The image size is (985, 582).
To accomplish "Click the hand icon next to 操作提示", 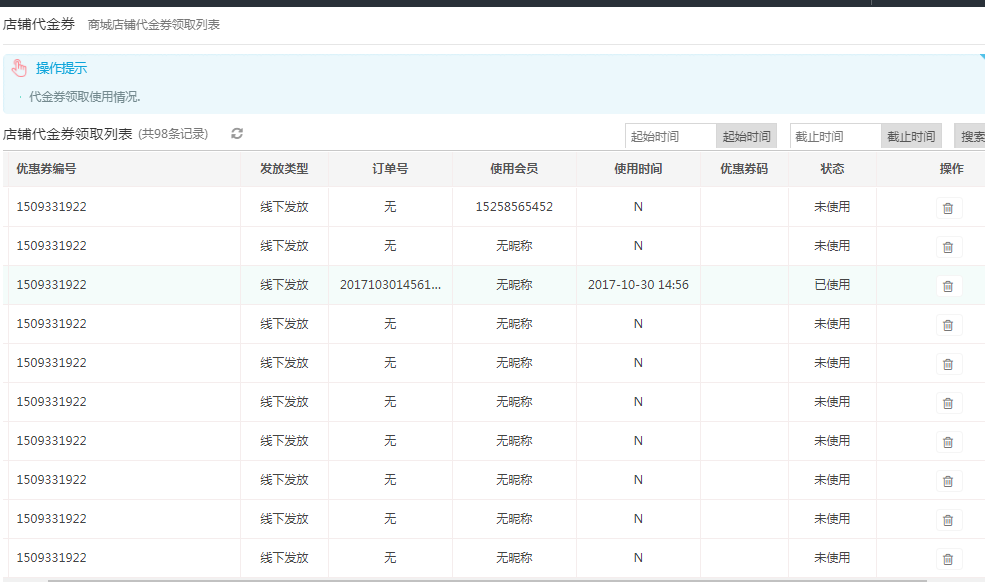I will 19,68.
